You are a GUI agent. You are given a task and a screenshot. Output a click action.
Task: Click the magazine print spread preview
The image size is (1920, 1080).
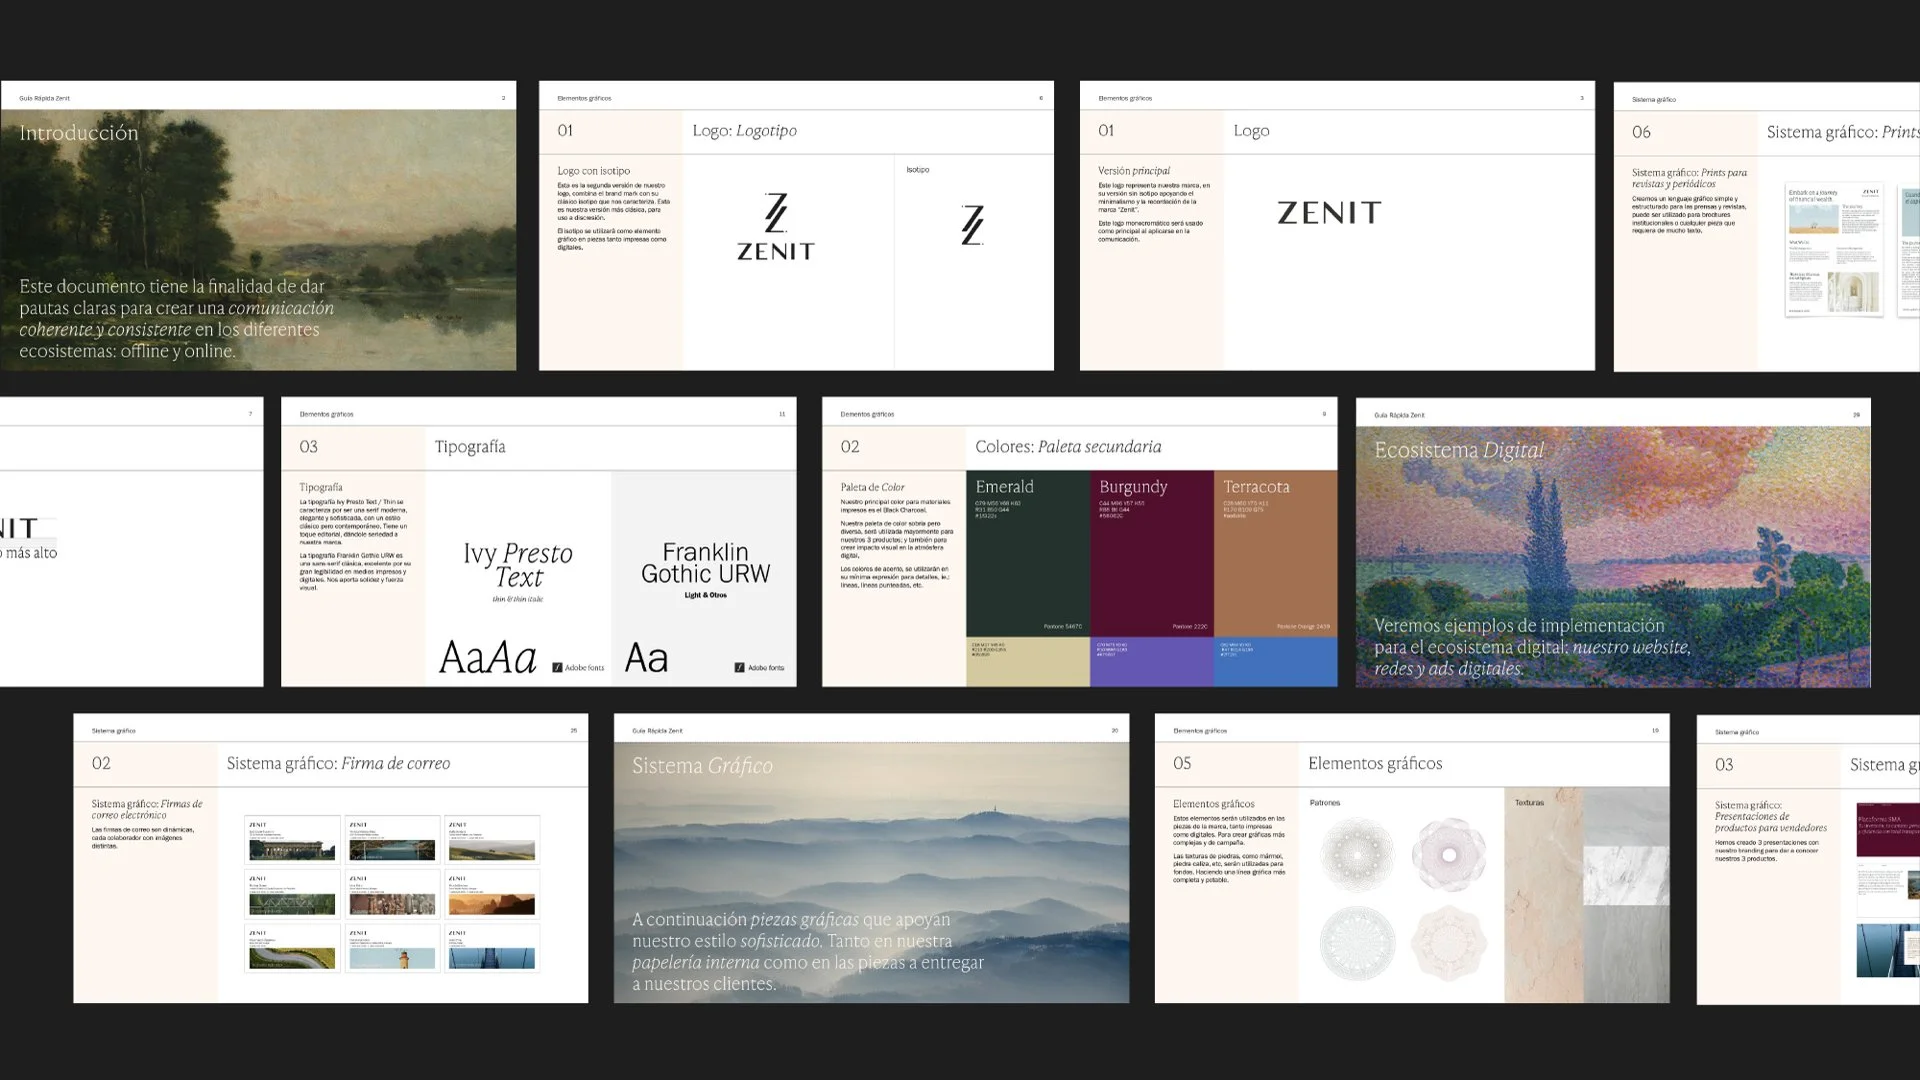click(1835, 250)
